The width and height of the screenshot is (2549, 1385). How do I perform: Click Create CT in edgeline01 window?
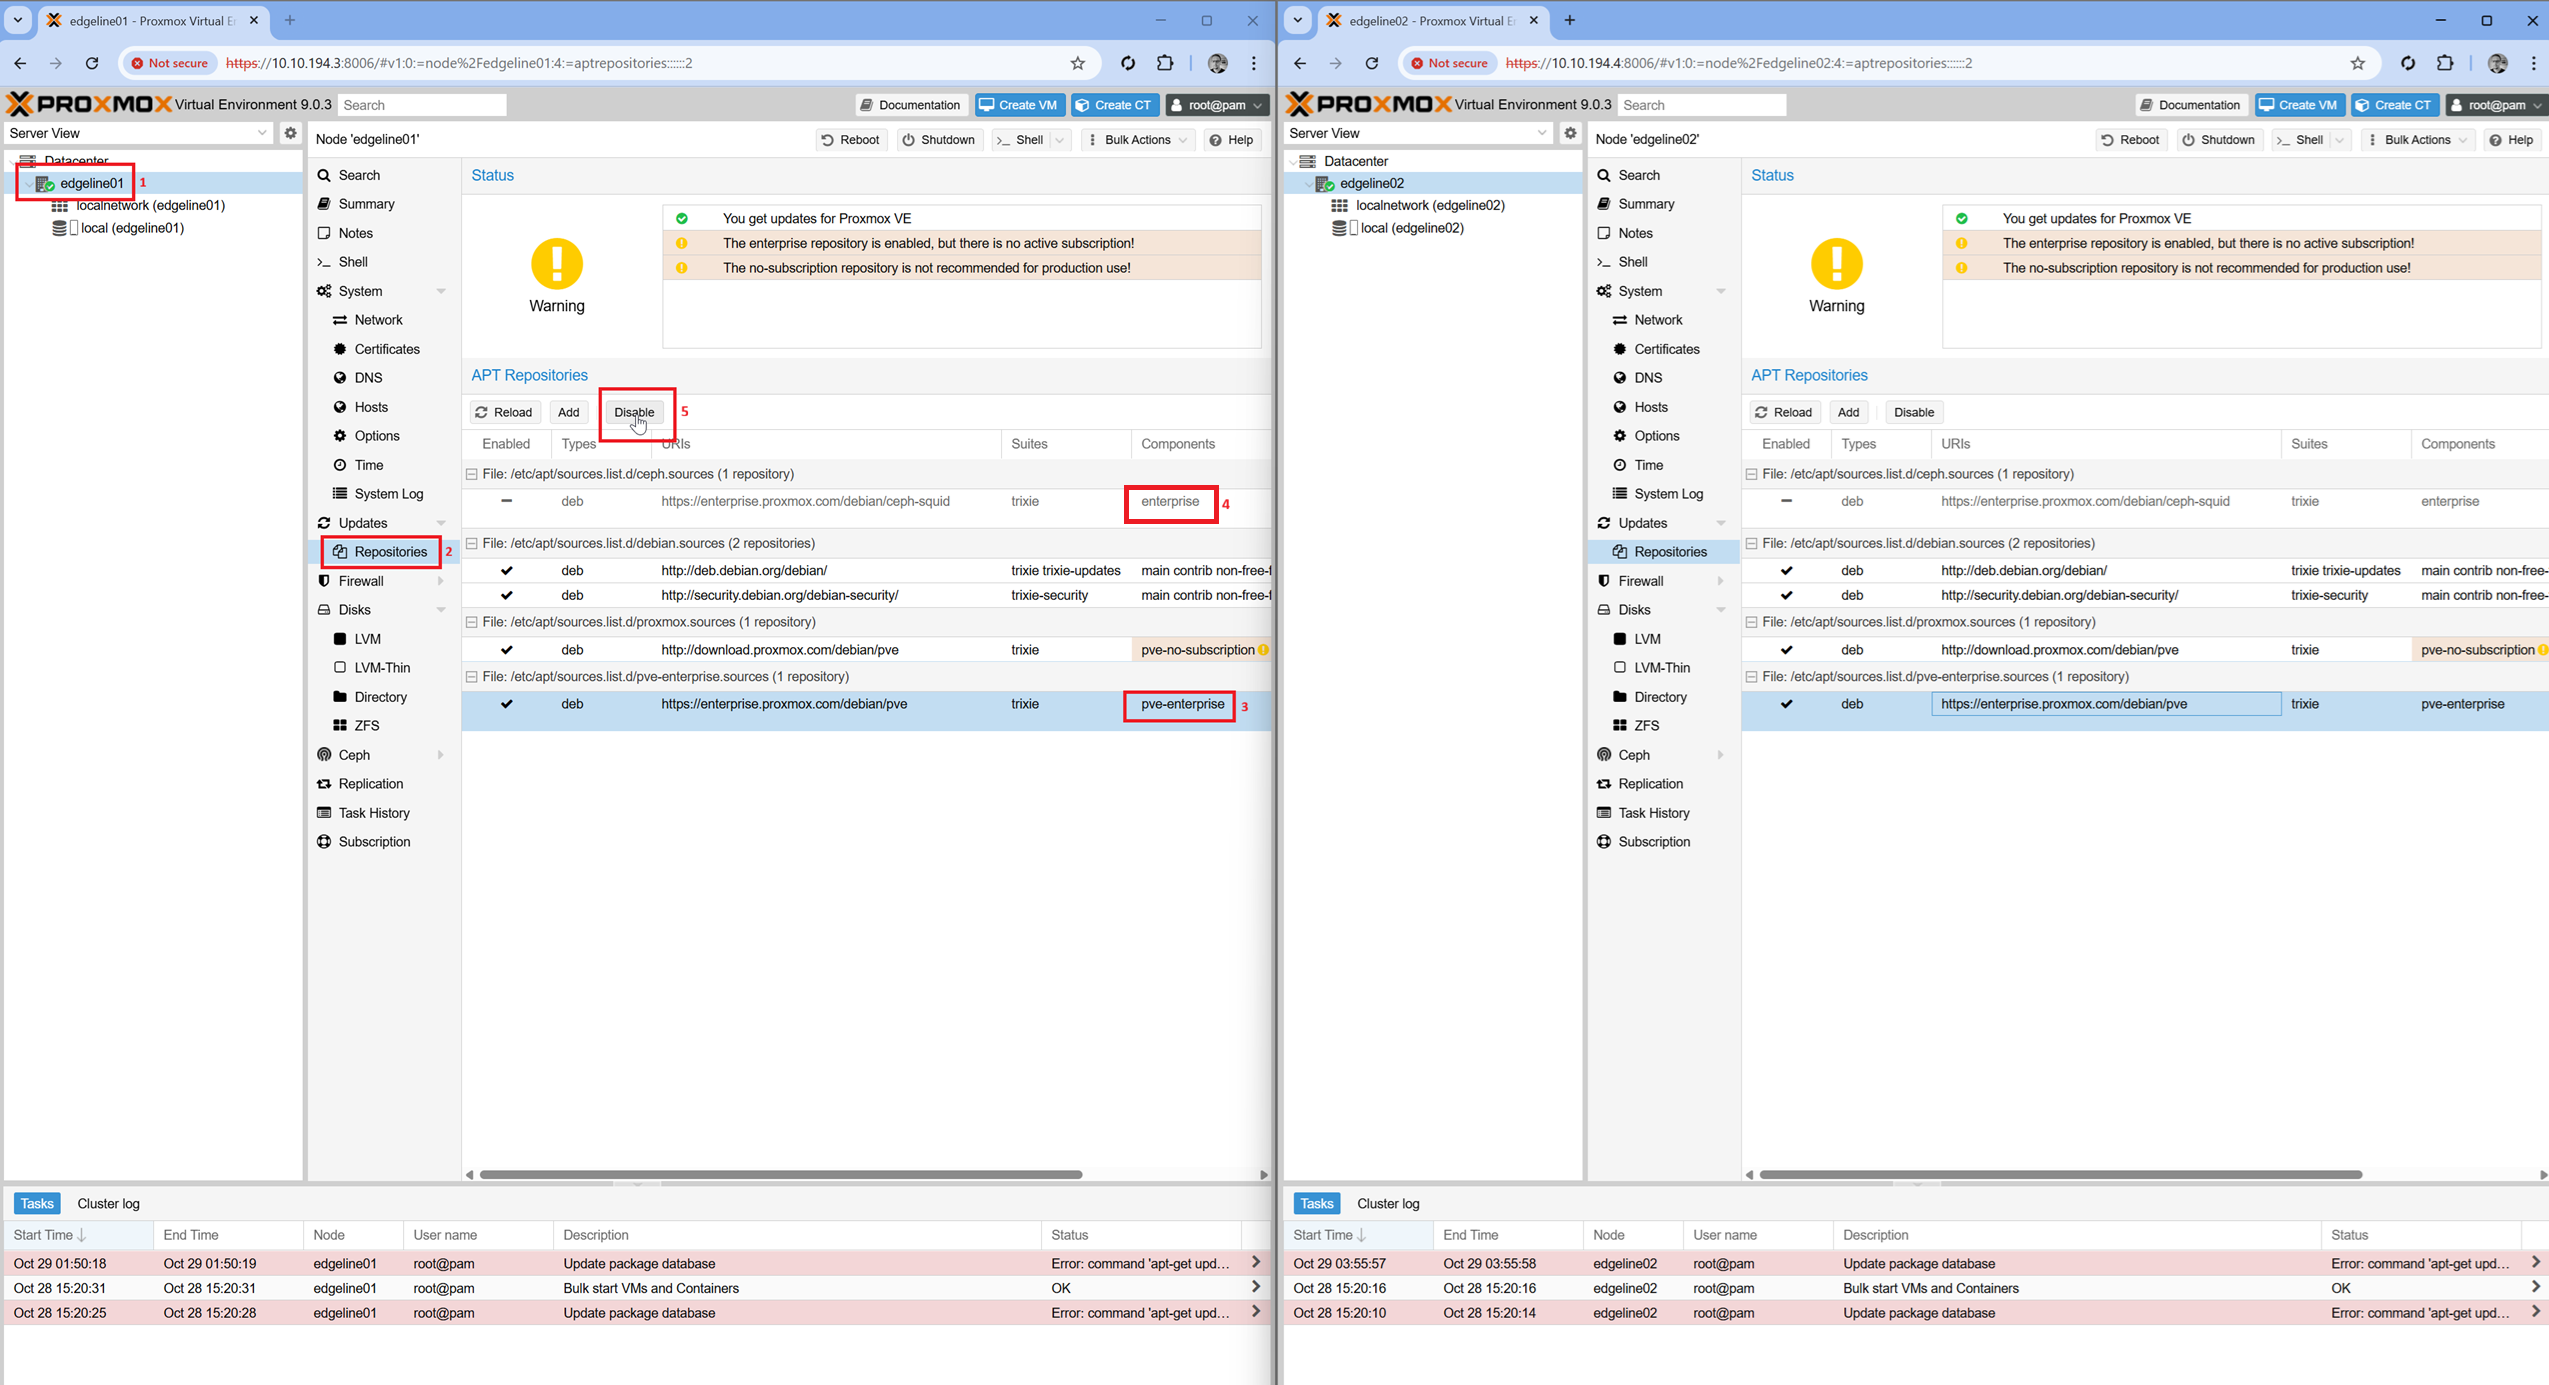point(1114,105)
